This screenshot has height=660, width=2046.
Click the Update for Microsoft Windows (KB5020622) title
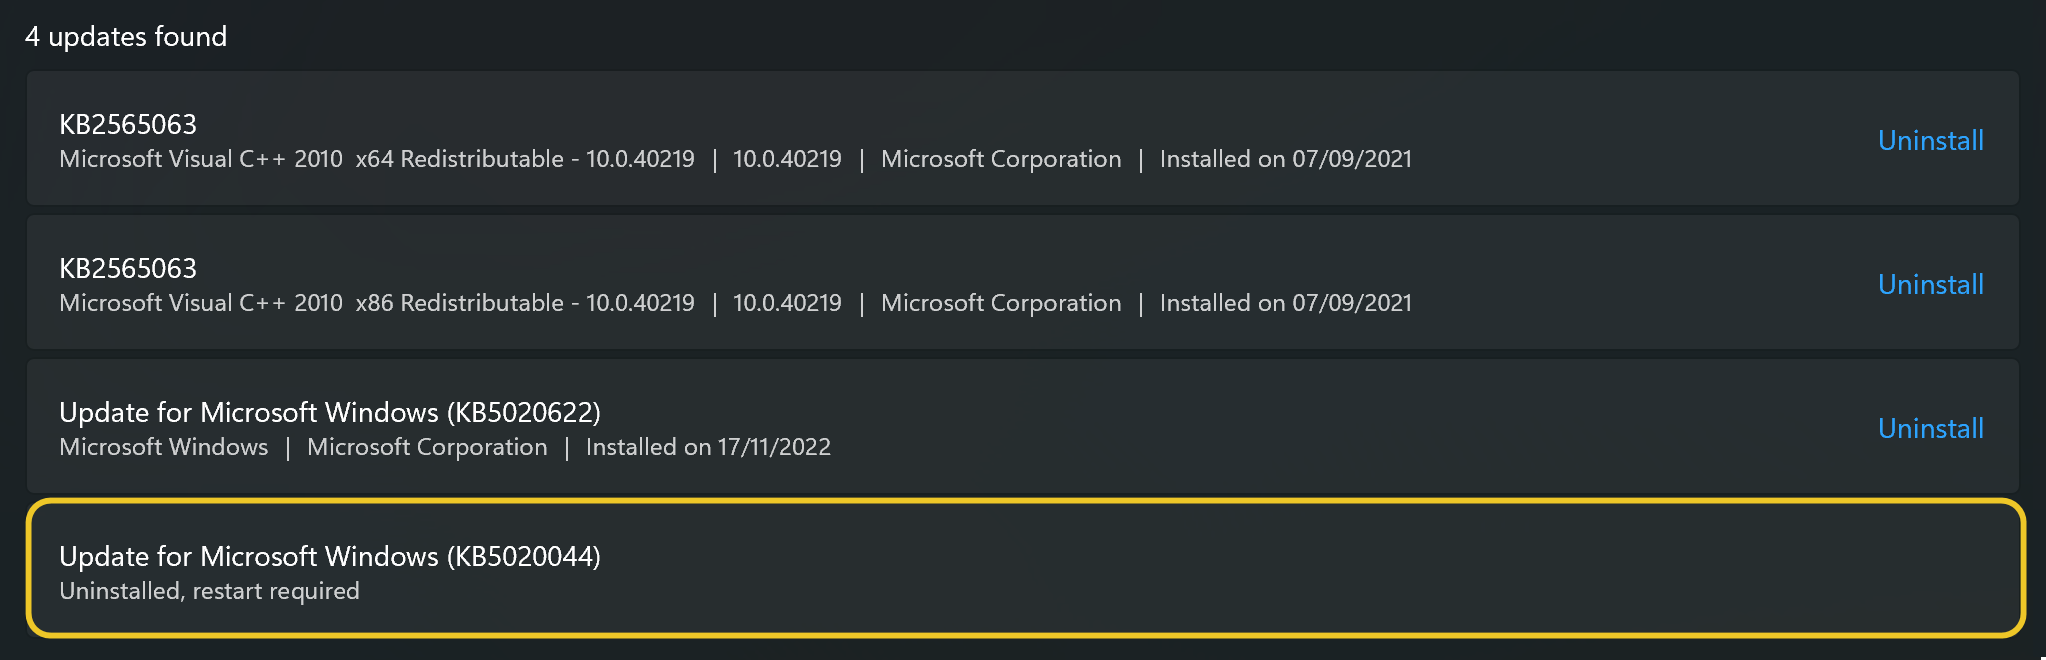tap(330, 413)
